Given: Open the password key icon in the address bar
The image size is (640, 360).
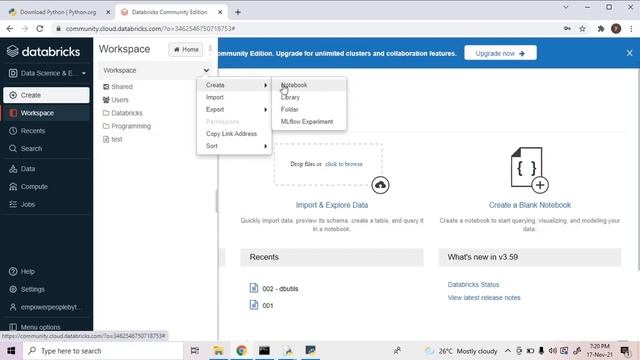Looking at the screenshot, I should (567, 29).
